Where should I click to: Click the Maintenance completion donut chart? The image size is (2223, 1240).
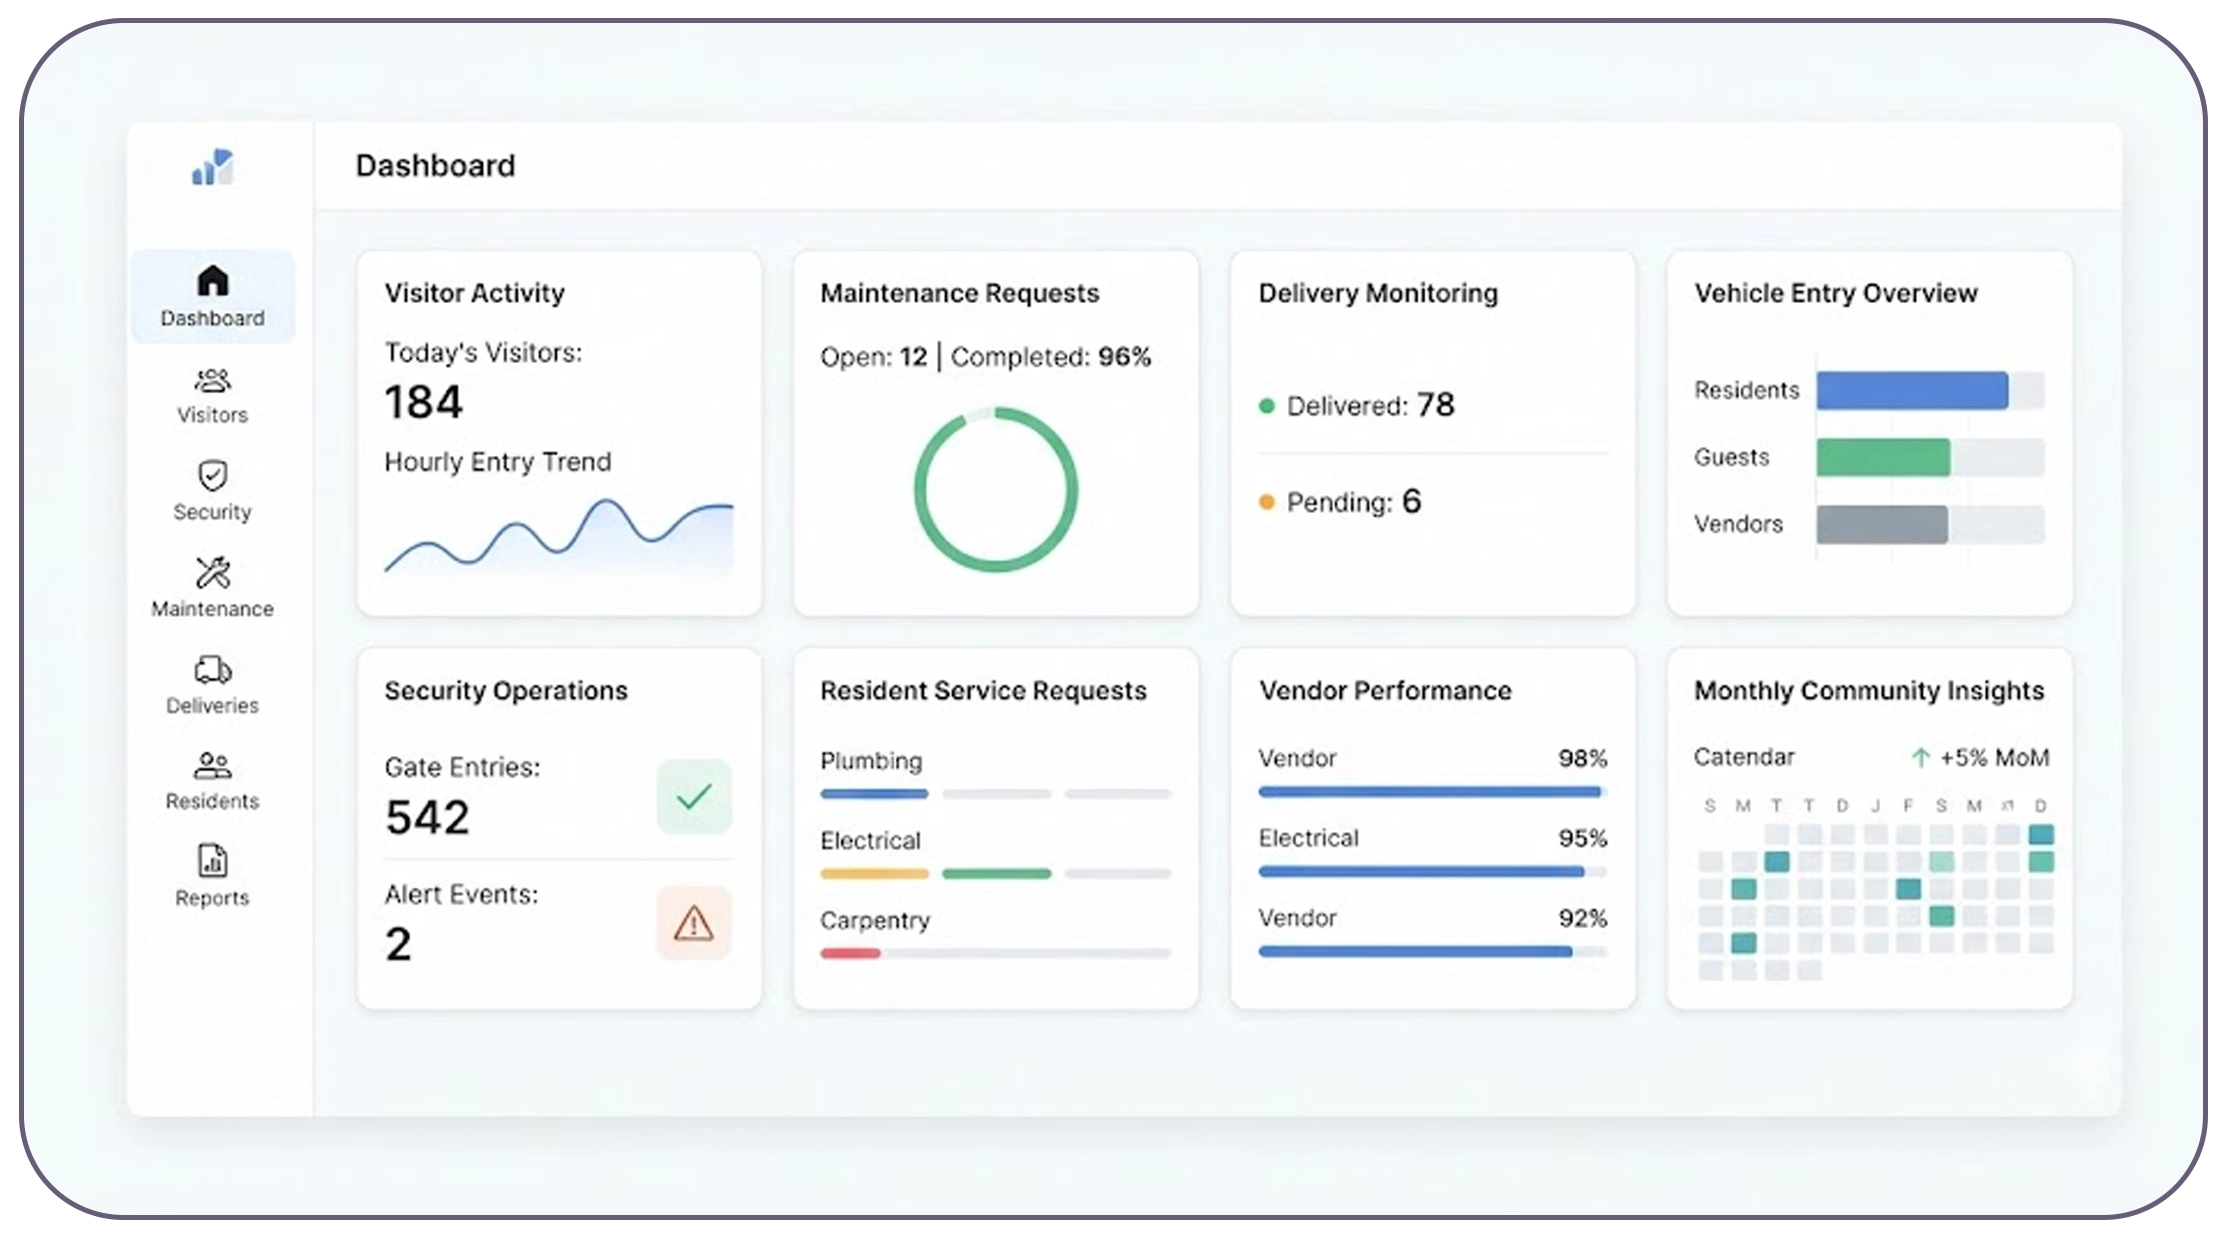(996, 489)
